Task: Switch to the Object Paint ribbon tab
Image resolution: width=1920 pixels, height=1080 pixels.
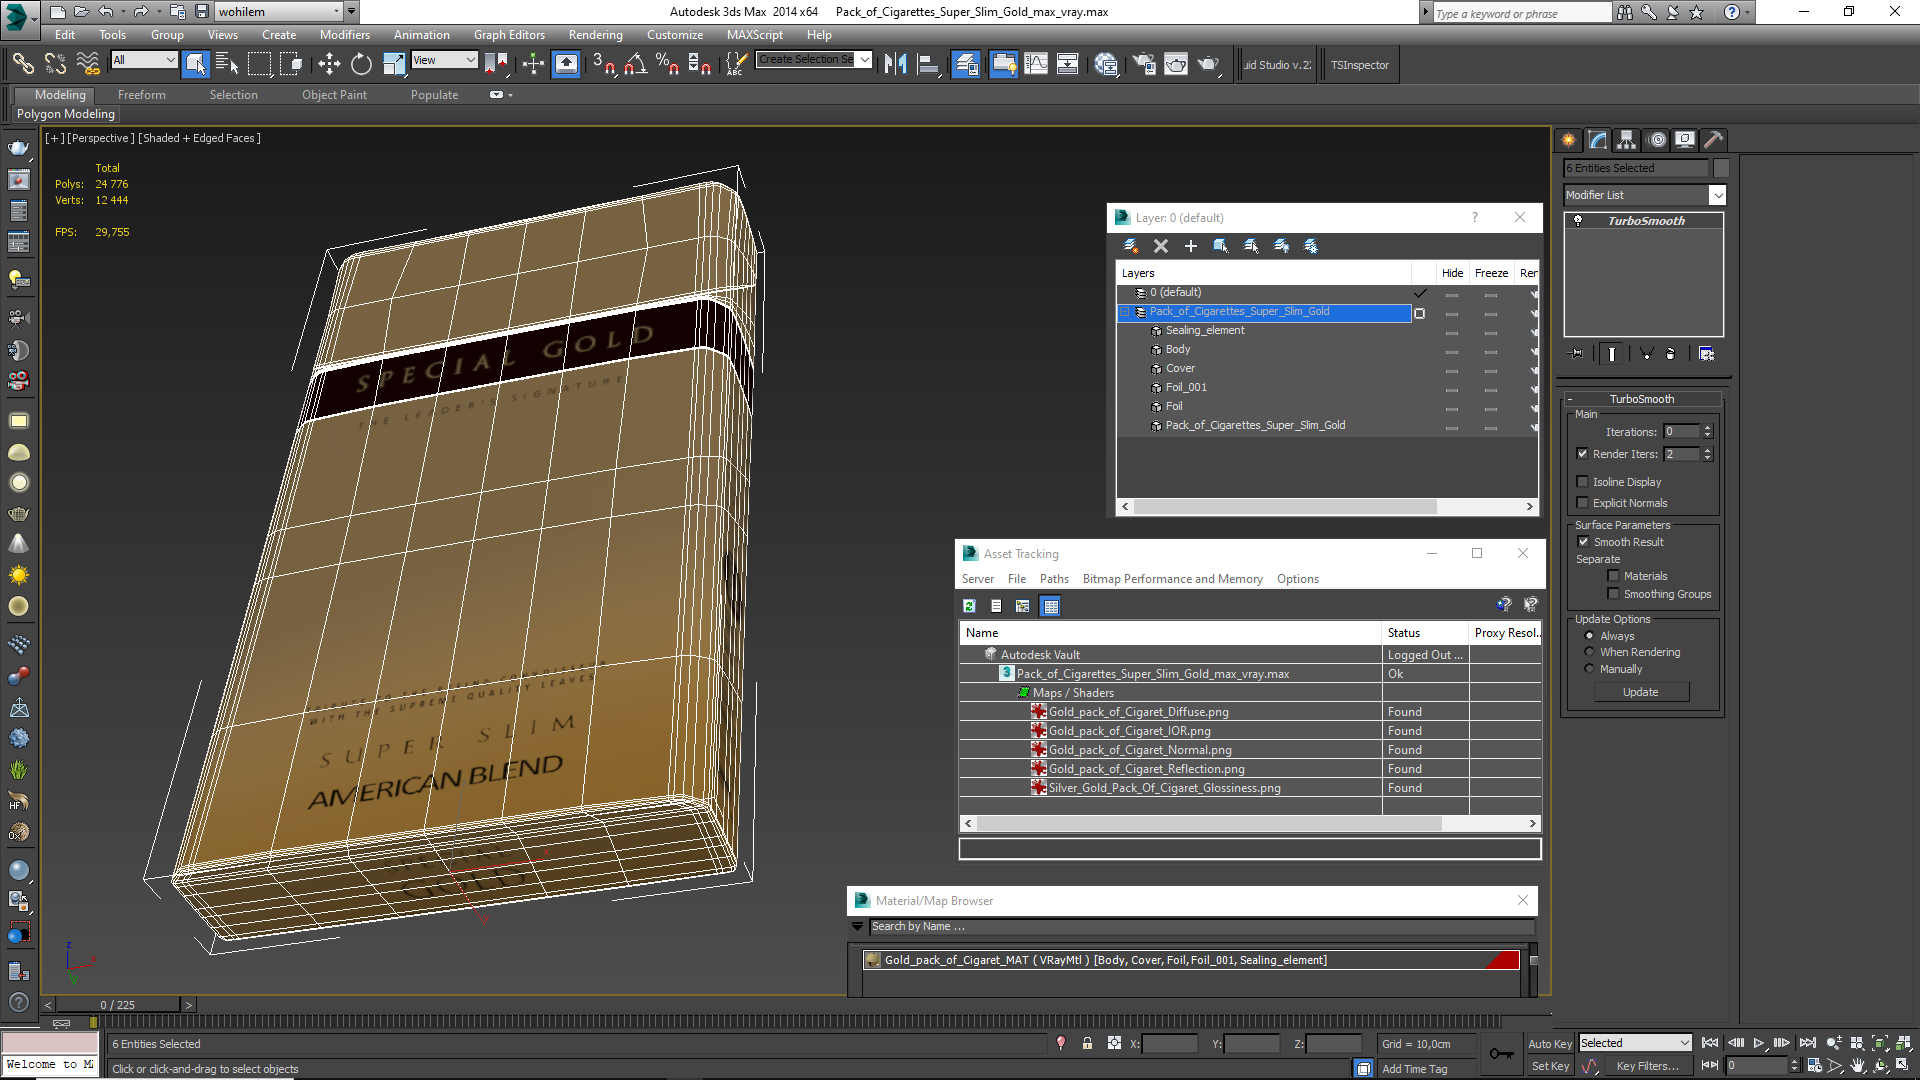Action: click(334, 95)
